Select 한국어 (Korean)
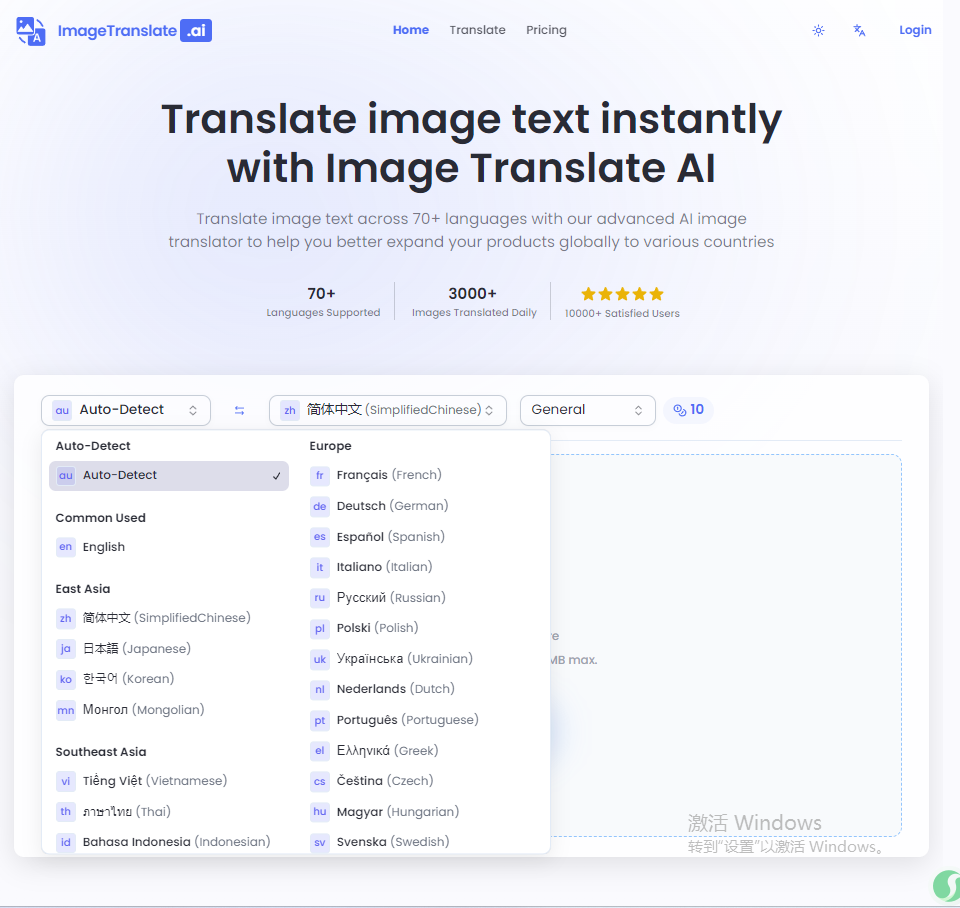The width and height of the screenshot is (960, 908). [168, 679]
